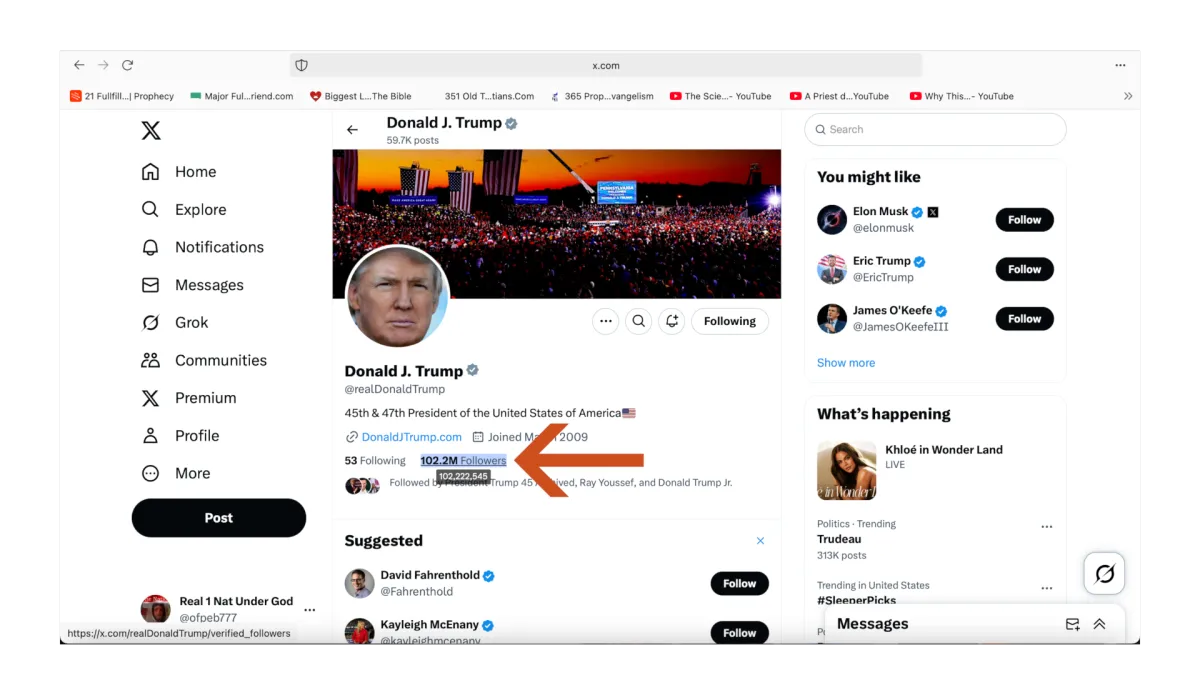The image size is (1200, 675).
Task: Open the Trudeau trending topic
Action: [x=839, y=539]
